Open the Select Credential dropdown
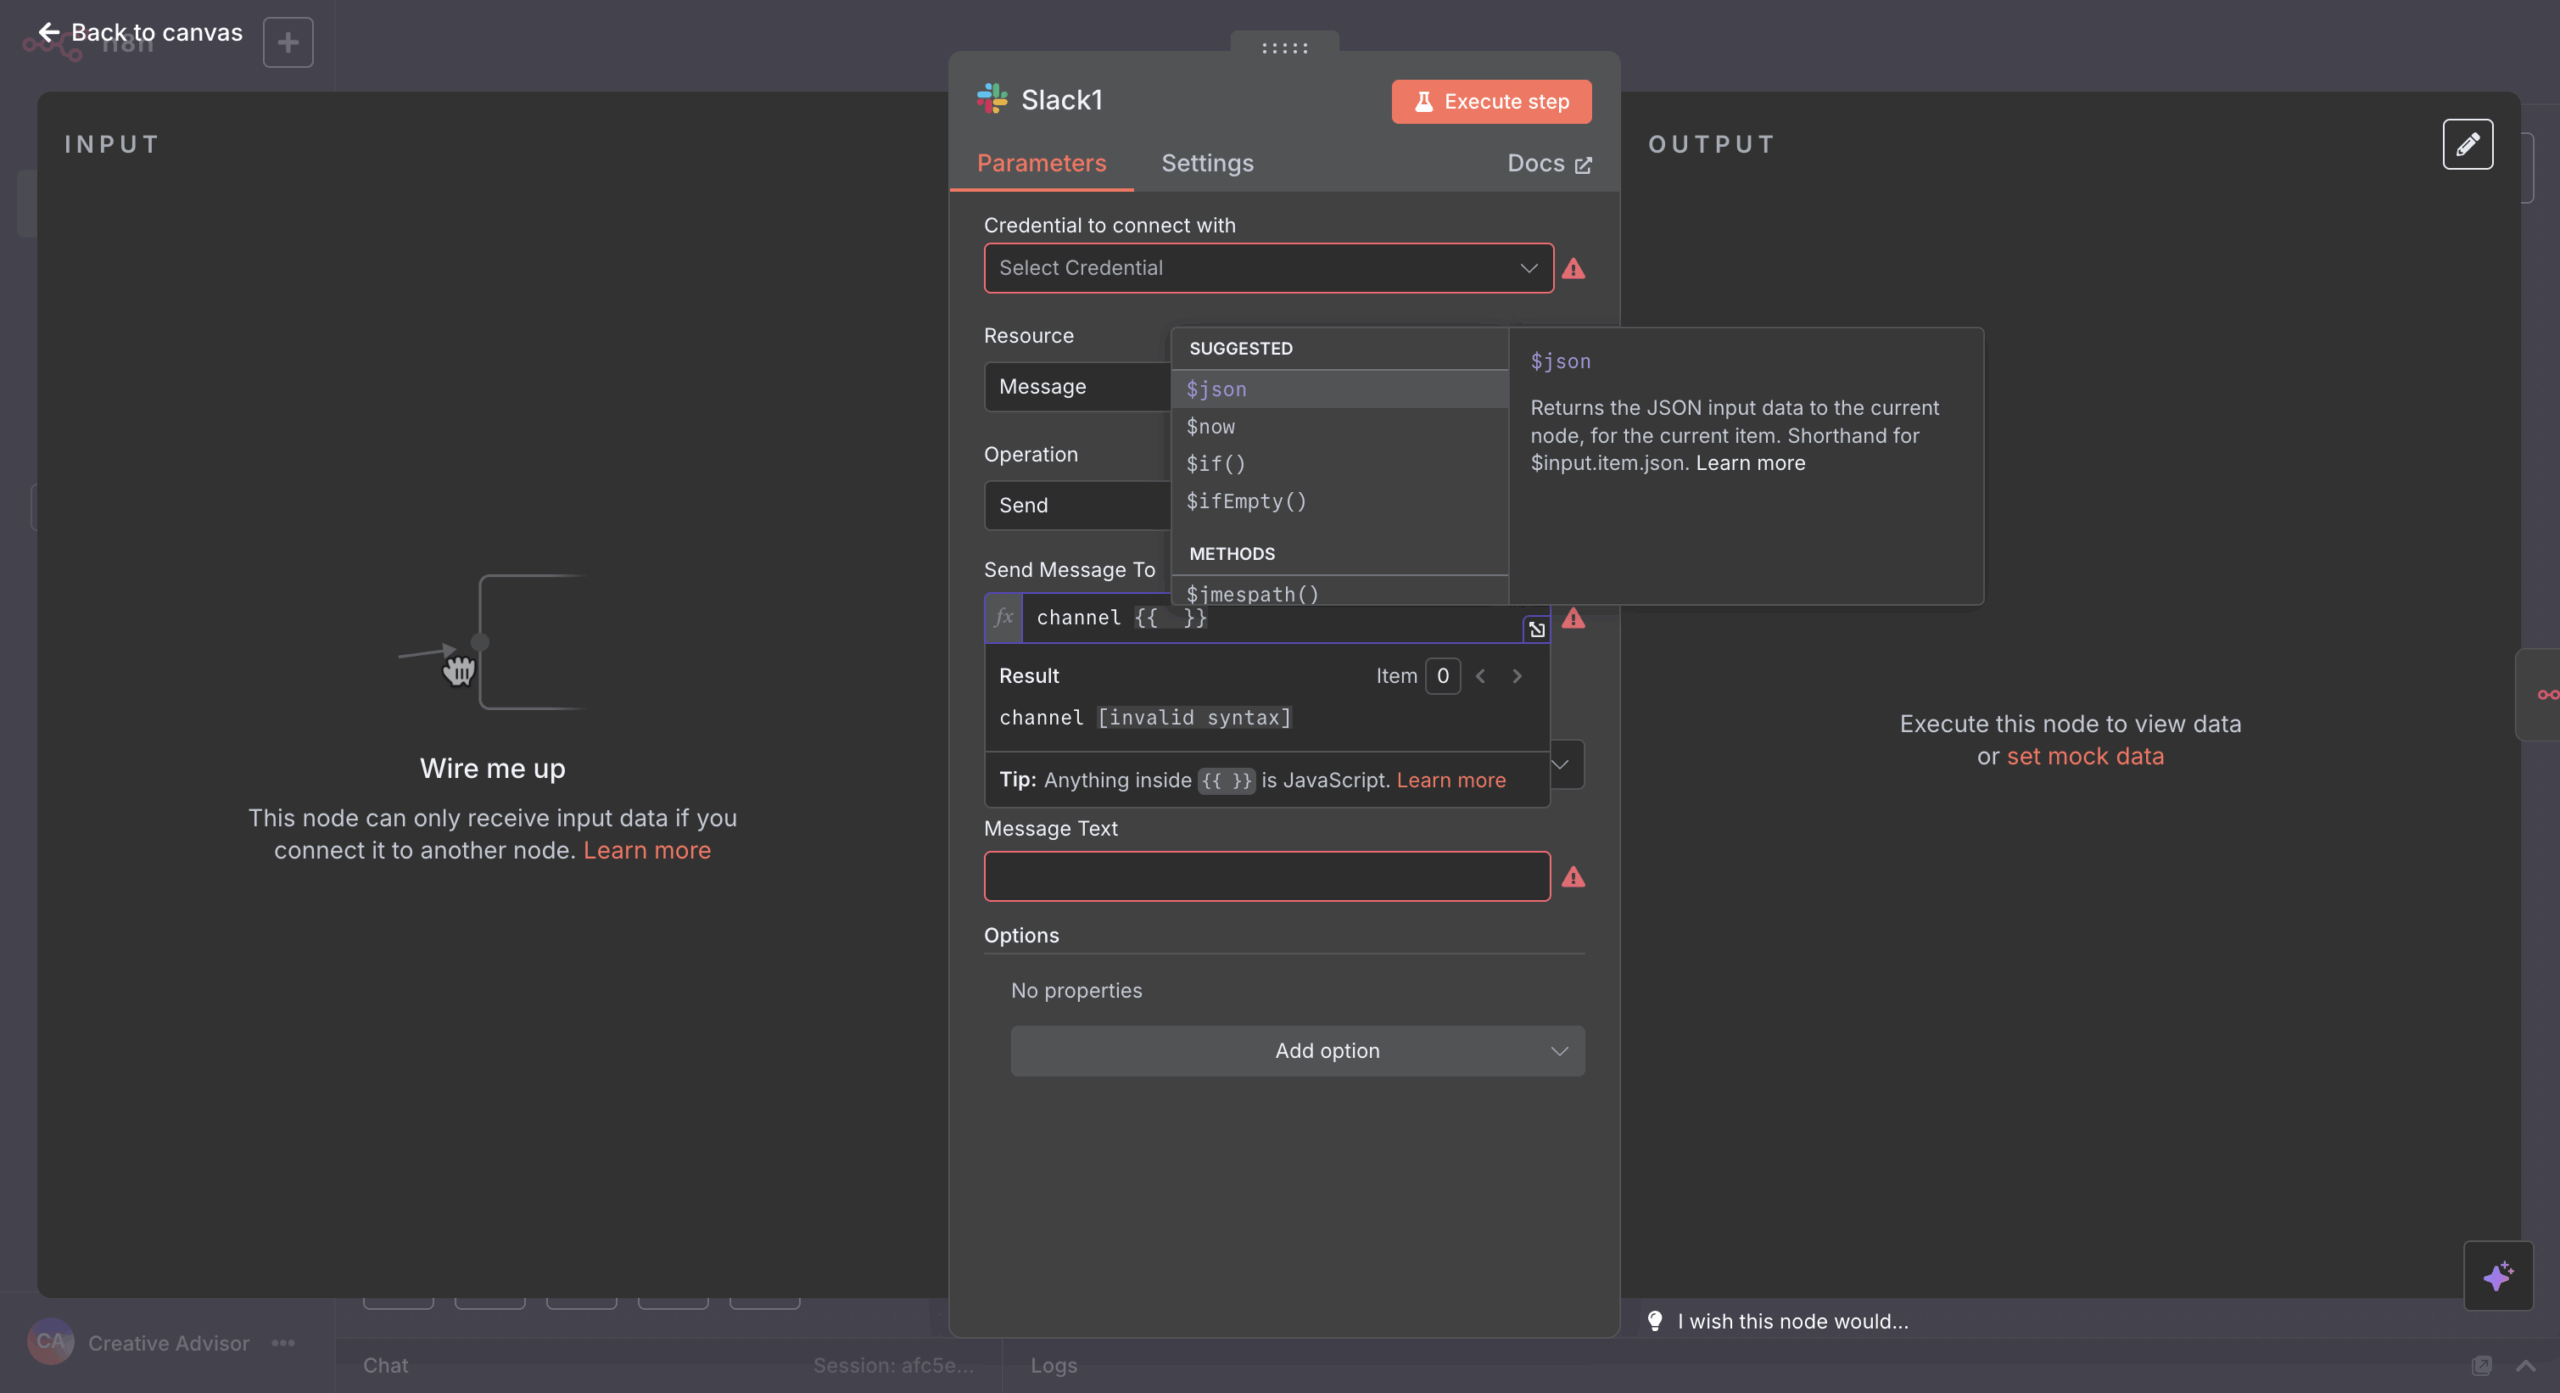The height and width of the screenshot is (1393, 2560). tap(1268, 268)
